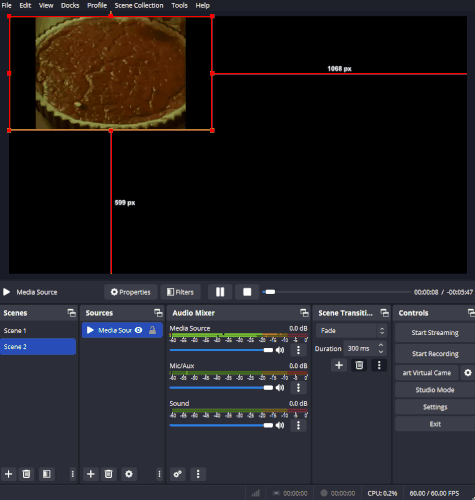Add a new source with plus icon
475x500 pixels.
click(x=91, y=474)
